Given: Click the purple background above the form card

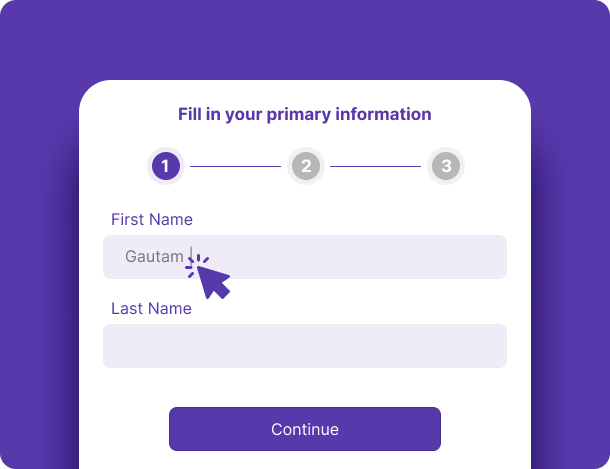Looking at the screenshot, I should click(305, 40).
